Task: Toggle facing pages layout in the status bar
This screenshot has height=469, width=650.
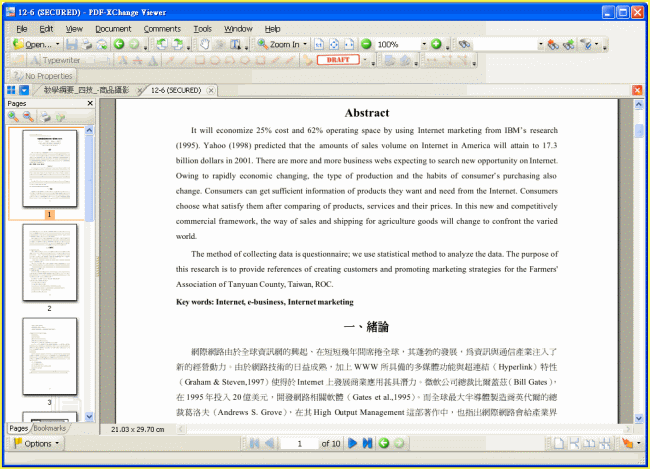Action: pyautogui.click(x=591, y=443)
